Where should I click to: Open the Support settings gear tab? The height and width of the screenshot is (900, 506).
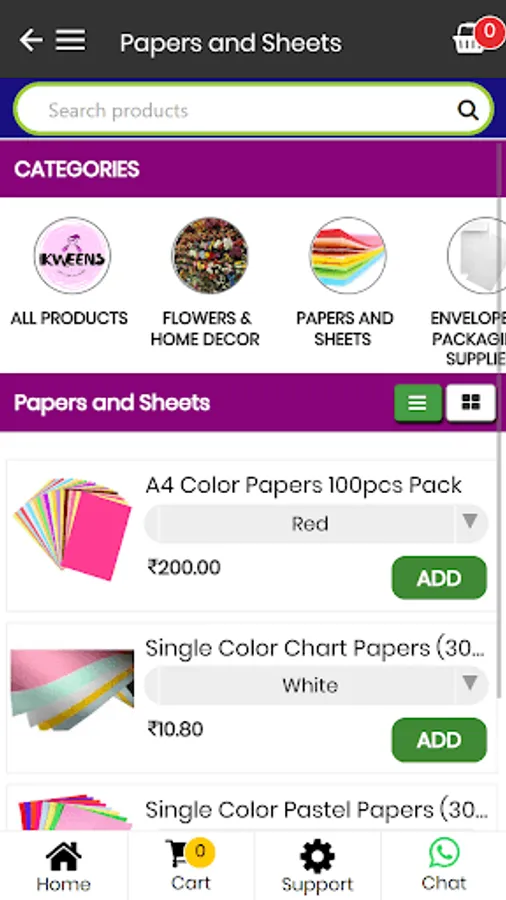coord(317,866)
